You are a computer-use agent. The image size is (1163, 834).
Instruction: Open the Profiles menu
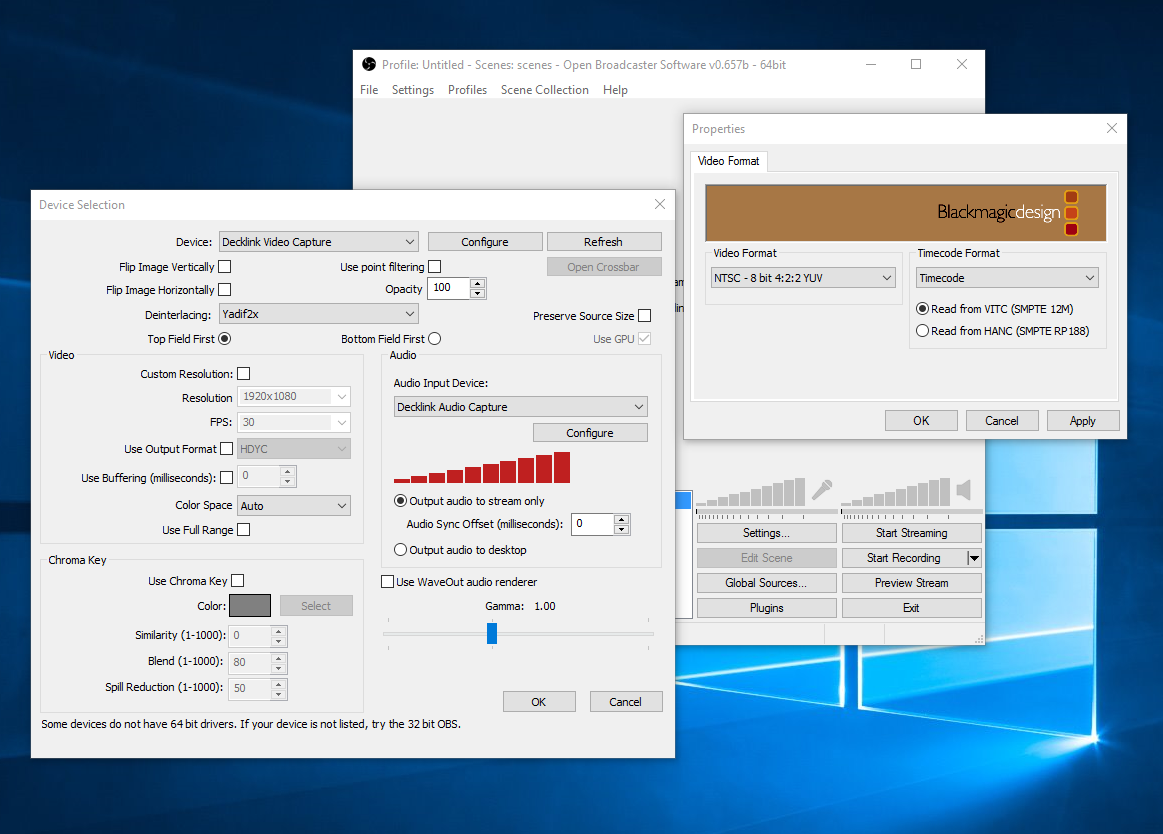tap(467, 90)
